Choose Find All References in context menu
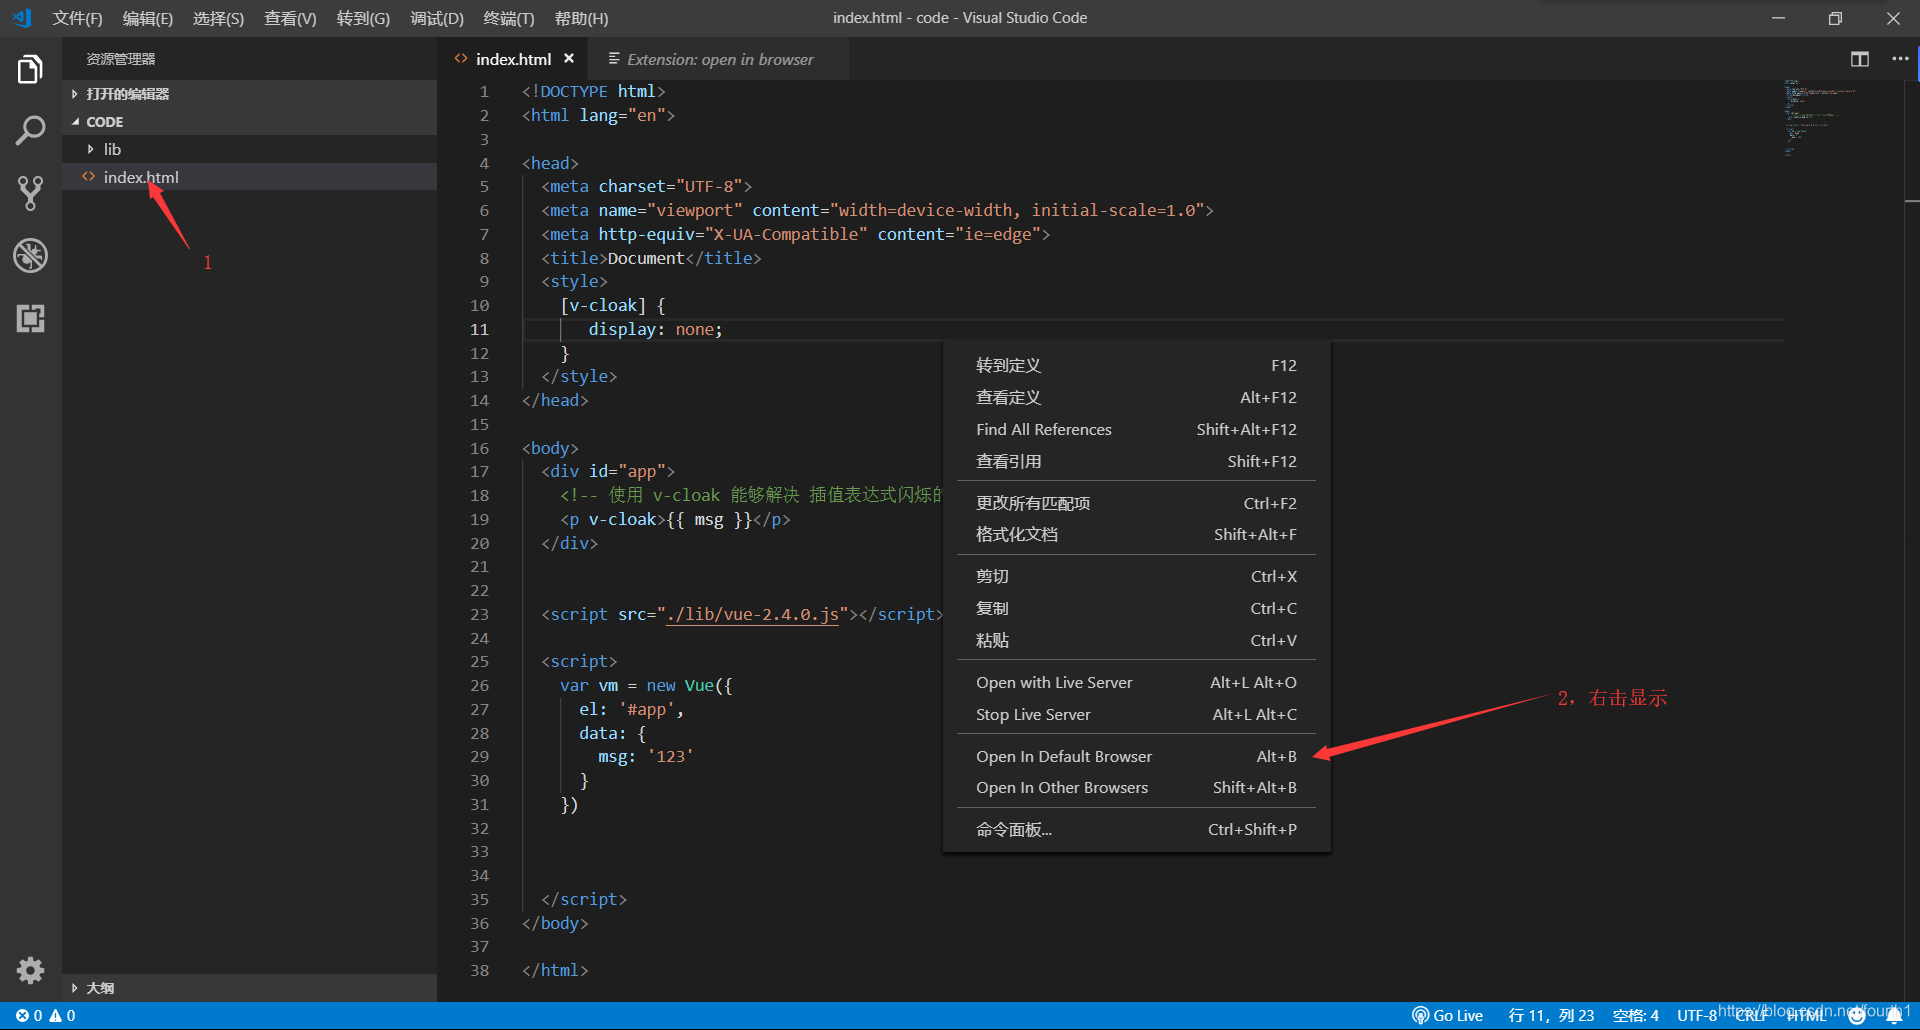The image size is (1920, 1030). [x=1136, y=430]
